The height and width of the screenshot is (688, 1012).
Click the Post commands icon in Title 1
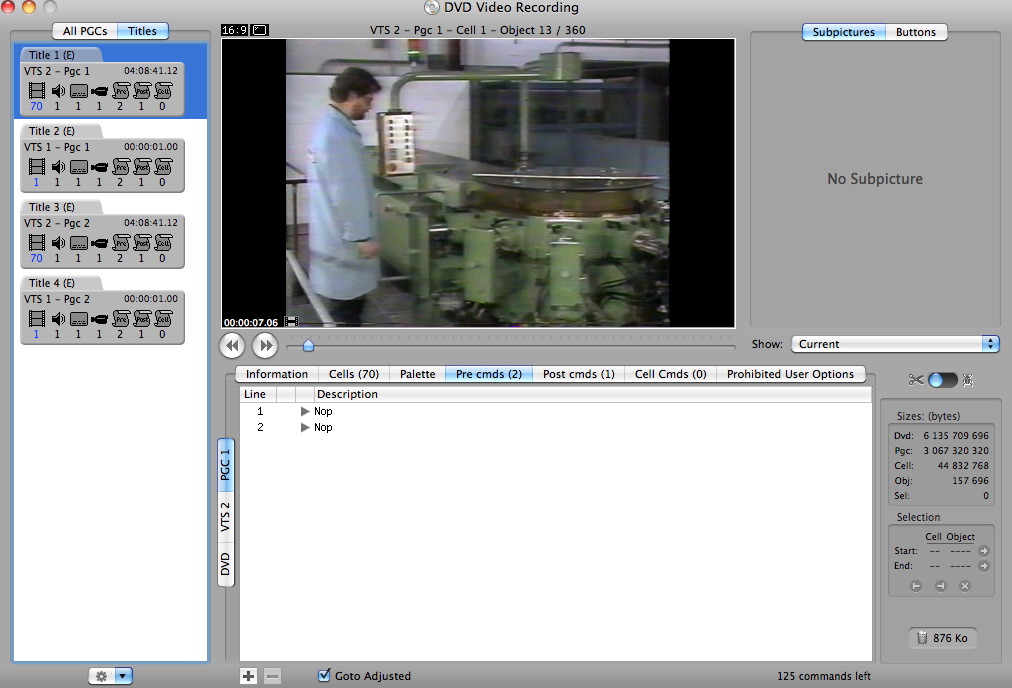pyautogui.click(x=142, y=91)
